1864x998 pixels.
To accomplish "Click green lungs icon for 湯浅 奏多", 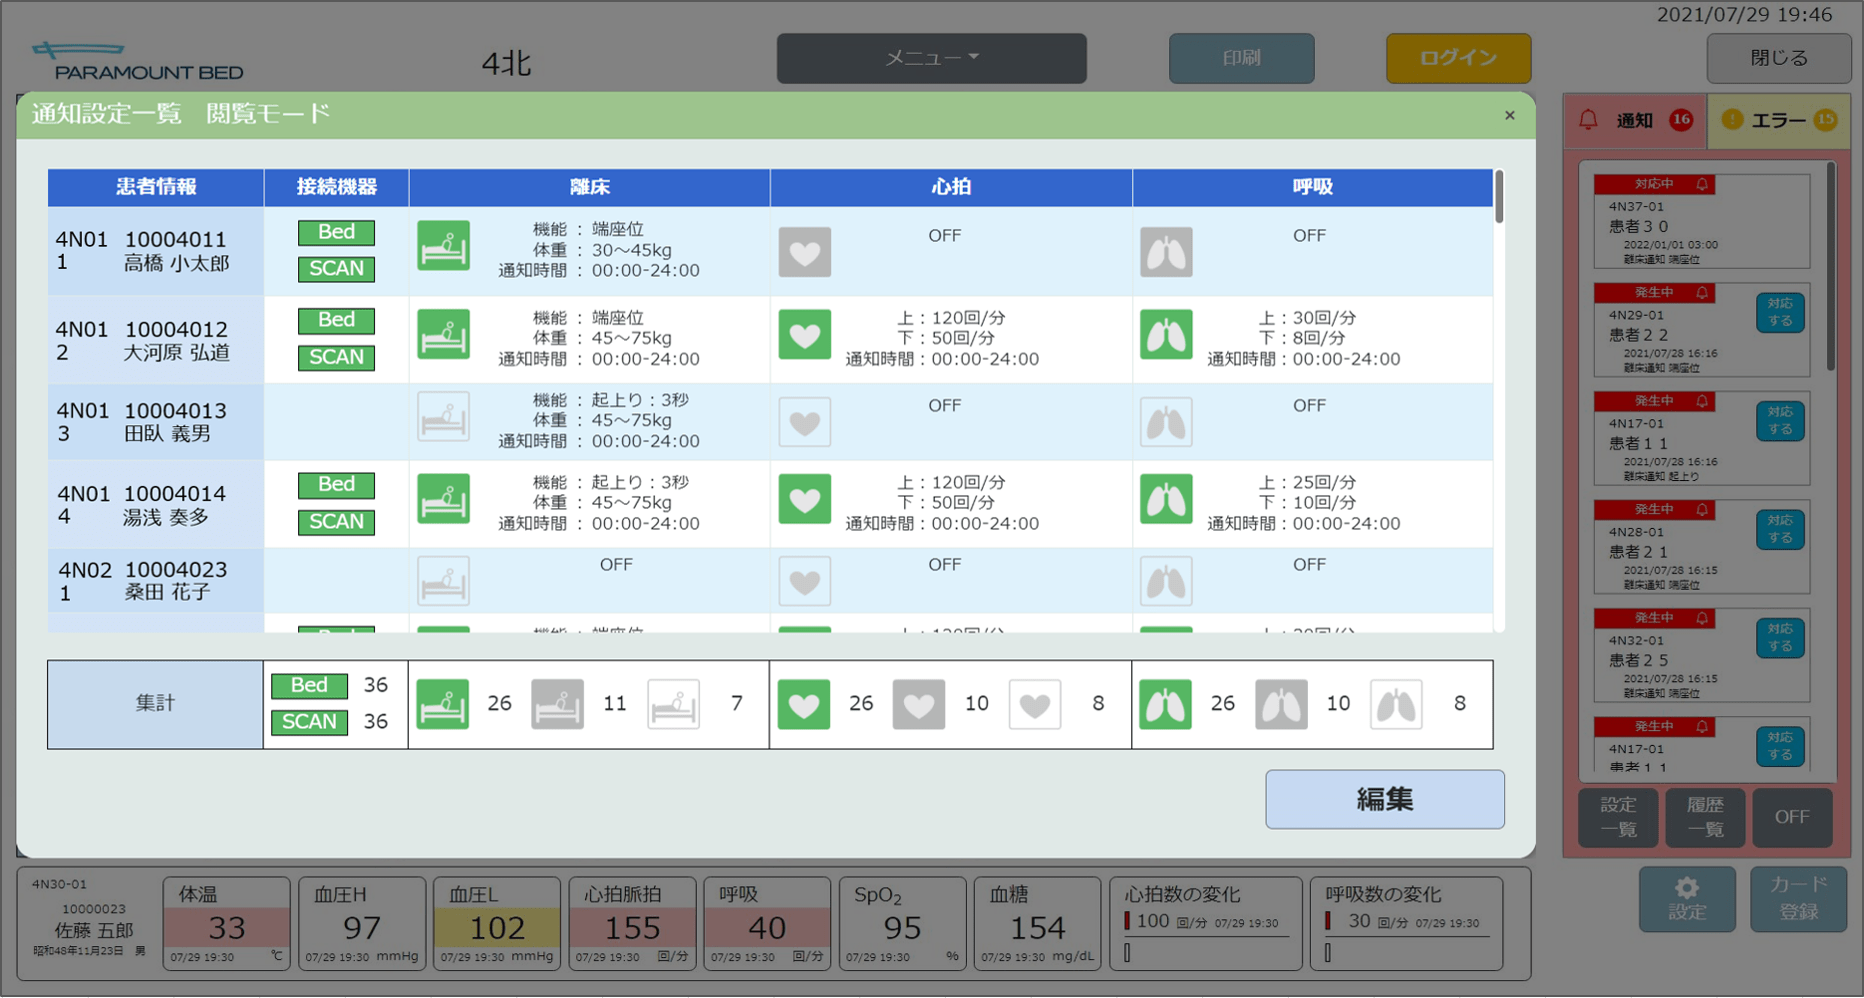I will pyautogui.click(x=1166, y=499).
